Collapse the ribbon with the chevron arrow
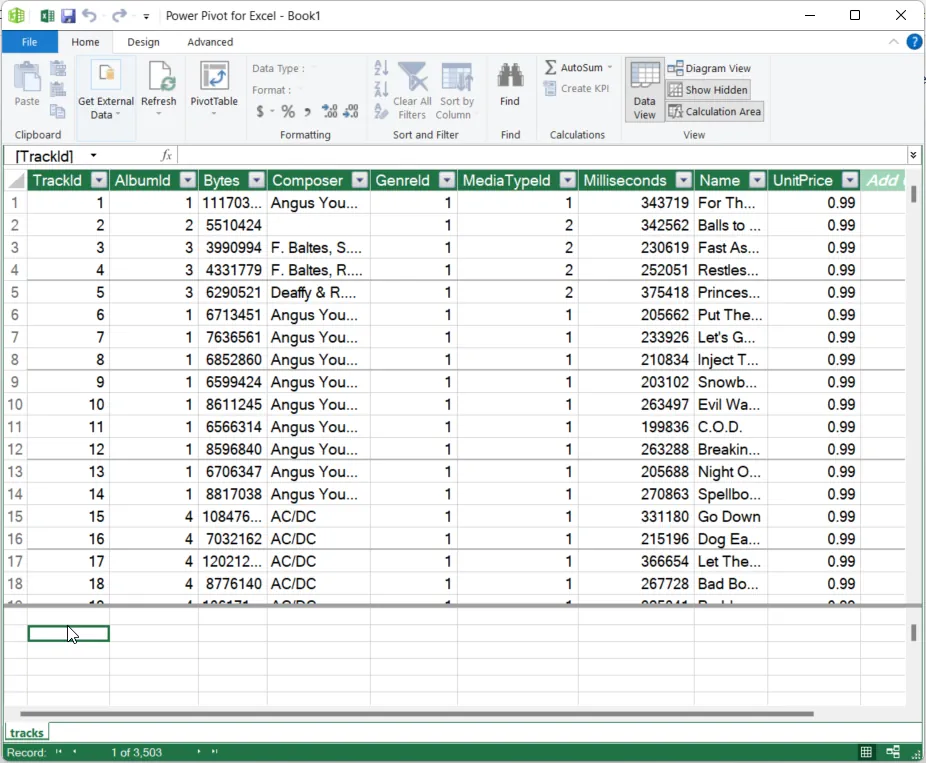Screen dimensions: 926x763 894,42
